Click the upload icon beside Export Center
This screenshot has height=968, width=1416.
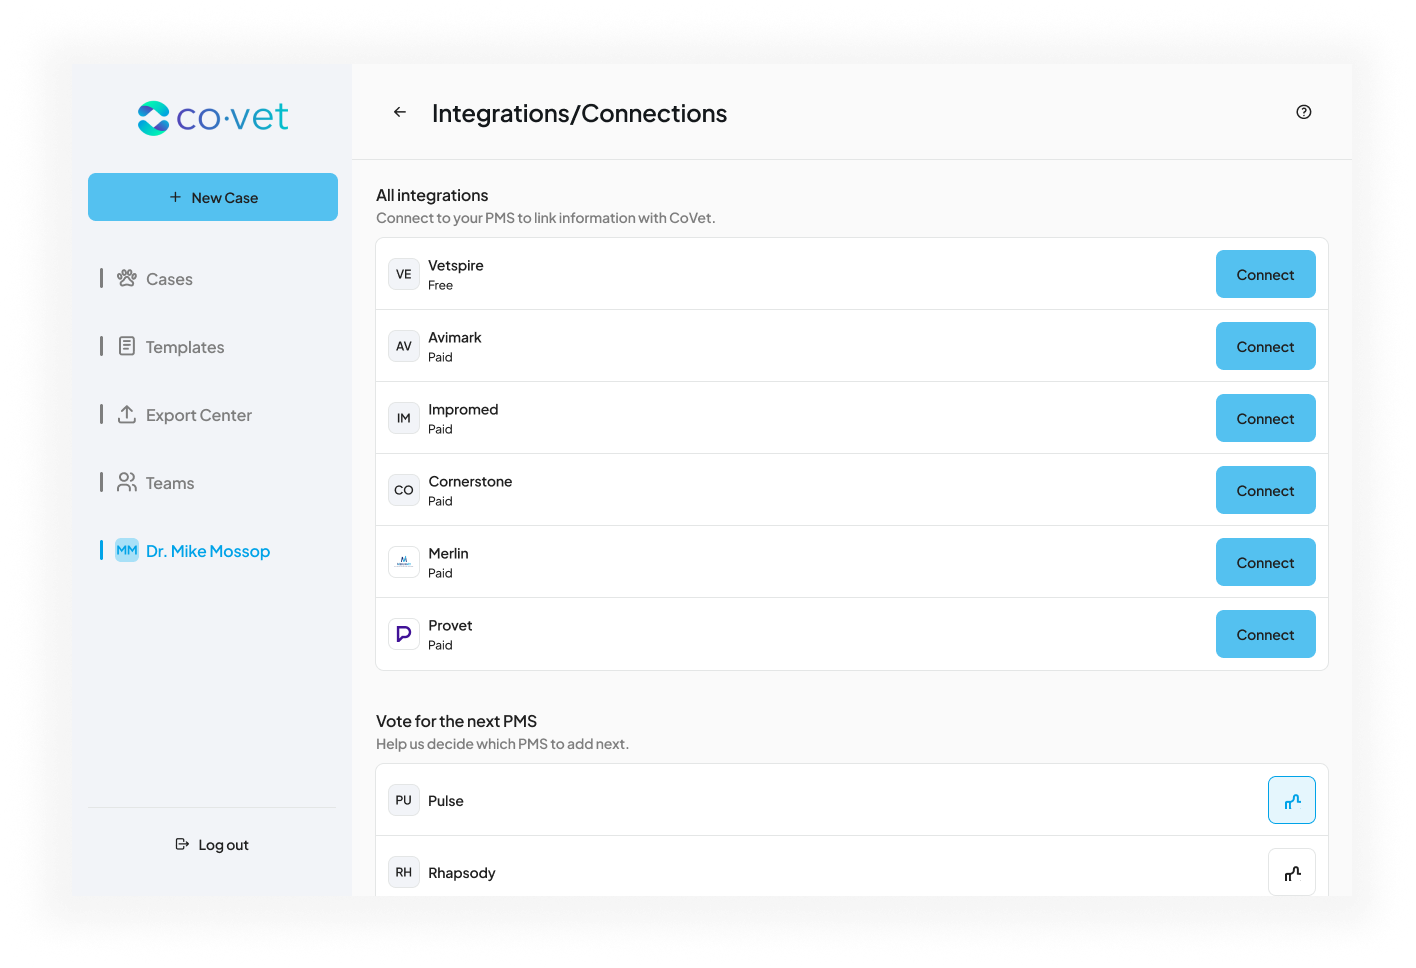pos(127,414)
